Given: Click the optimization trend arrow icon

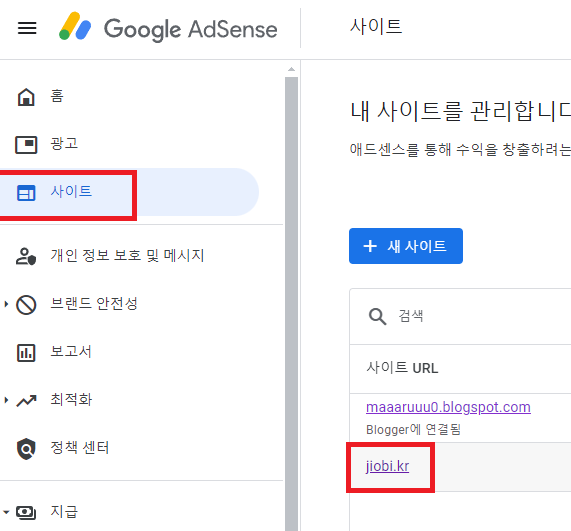Looking at the screenshot, I should pyautogui.click(x=26, y=401).
